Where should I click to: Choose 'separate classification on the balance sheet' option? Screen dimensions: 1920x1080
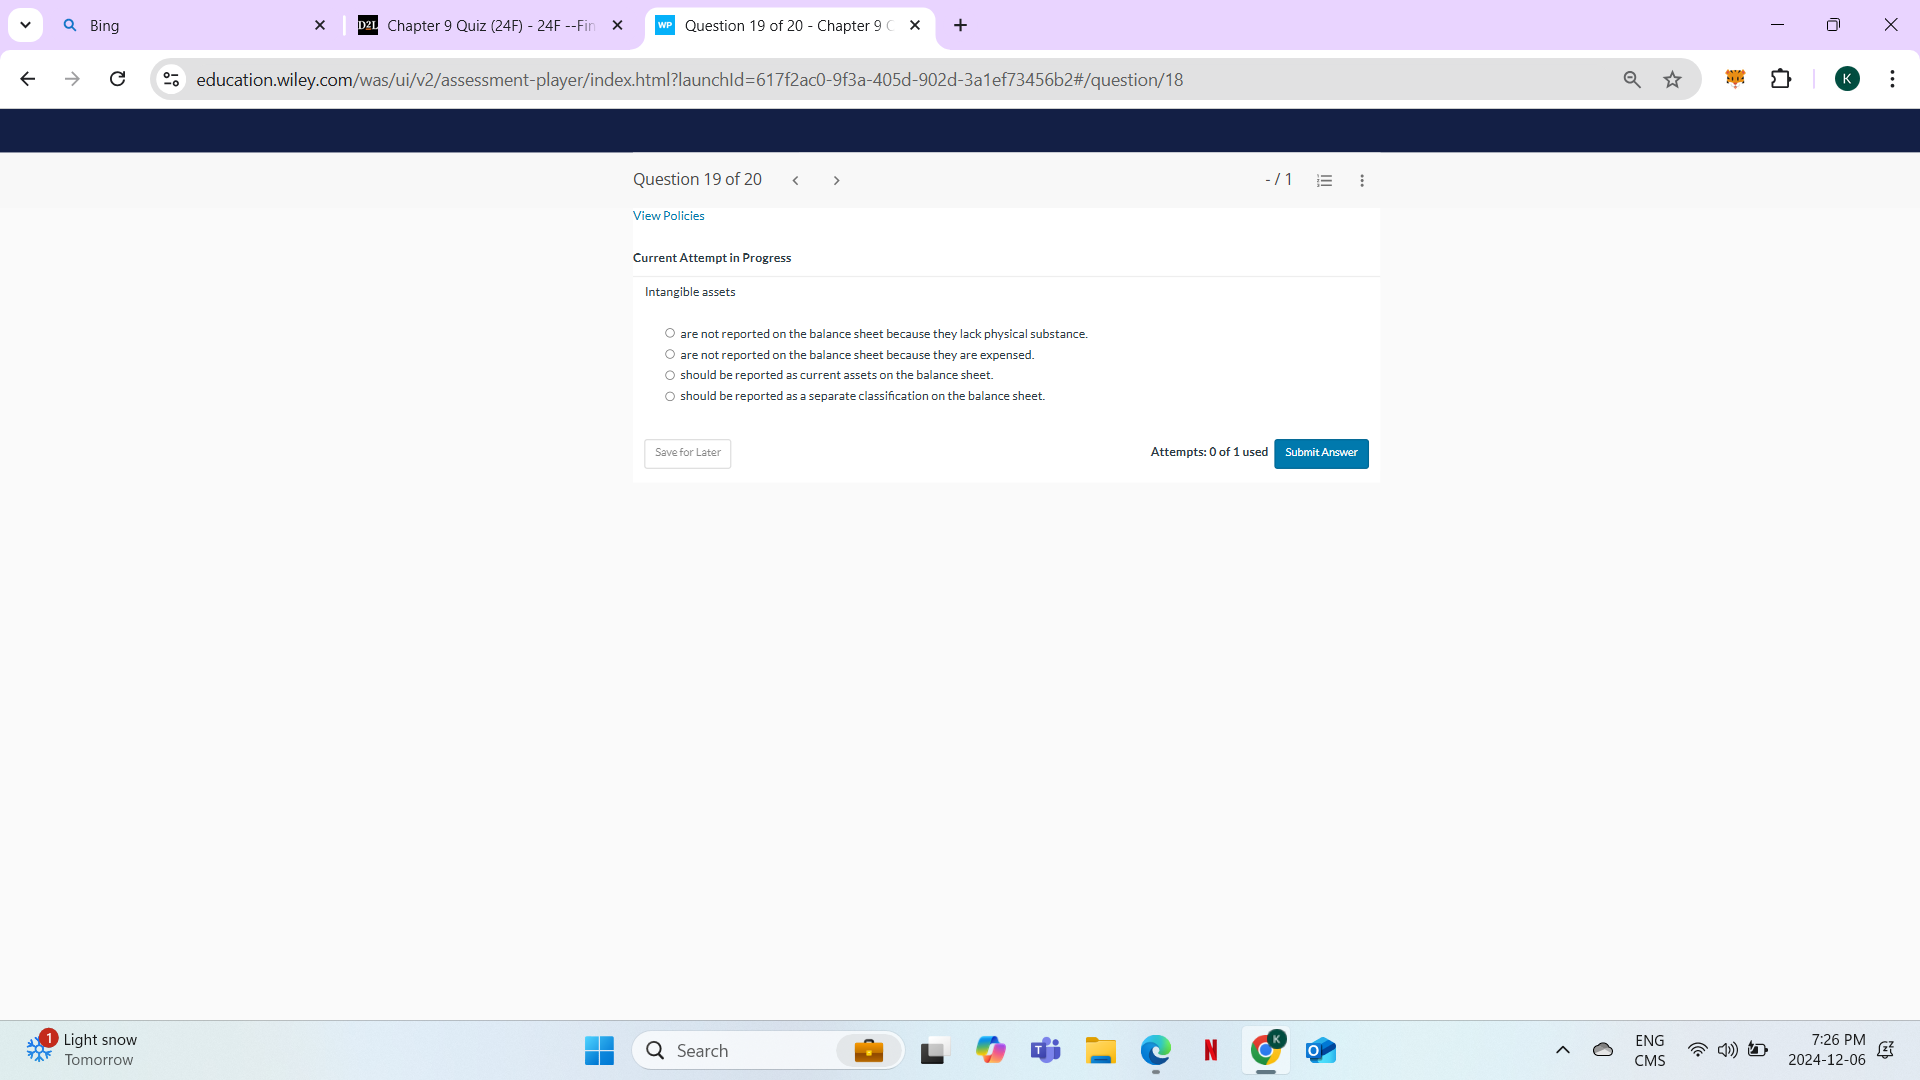(x=670, y=396)
